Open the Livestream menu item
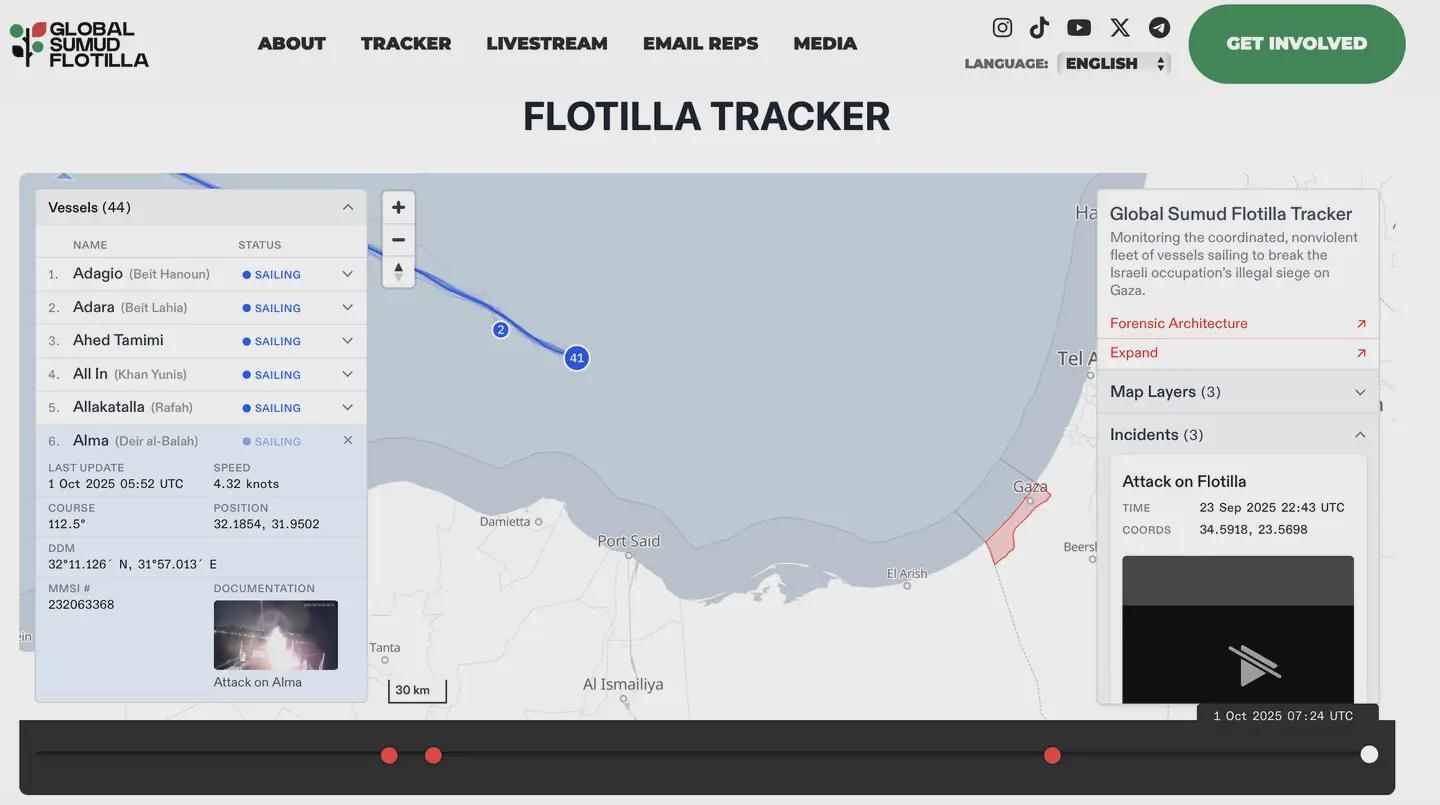Image resolution: width=1440 pixels, height=805 pixels. (x=547, y=44)
